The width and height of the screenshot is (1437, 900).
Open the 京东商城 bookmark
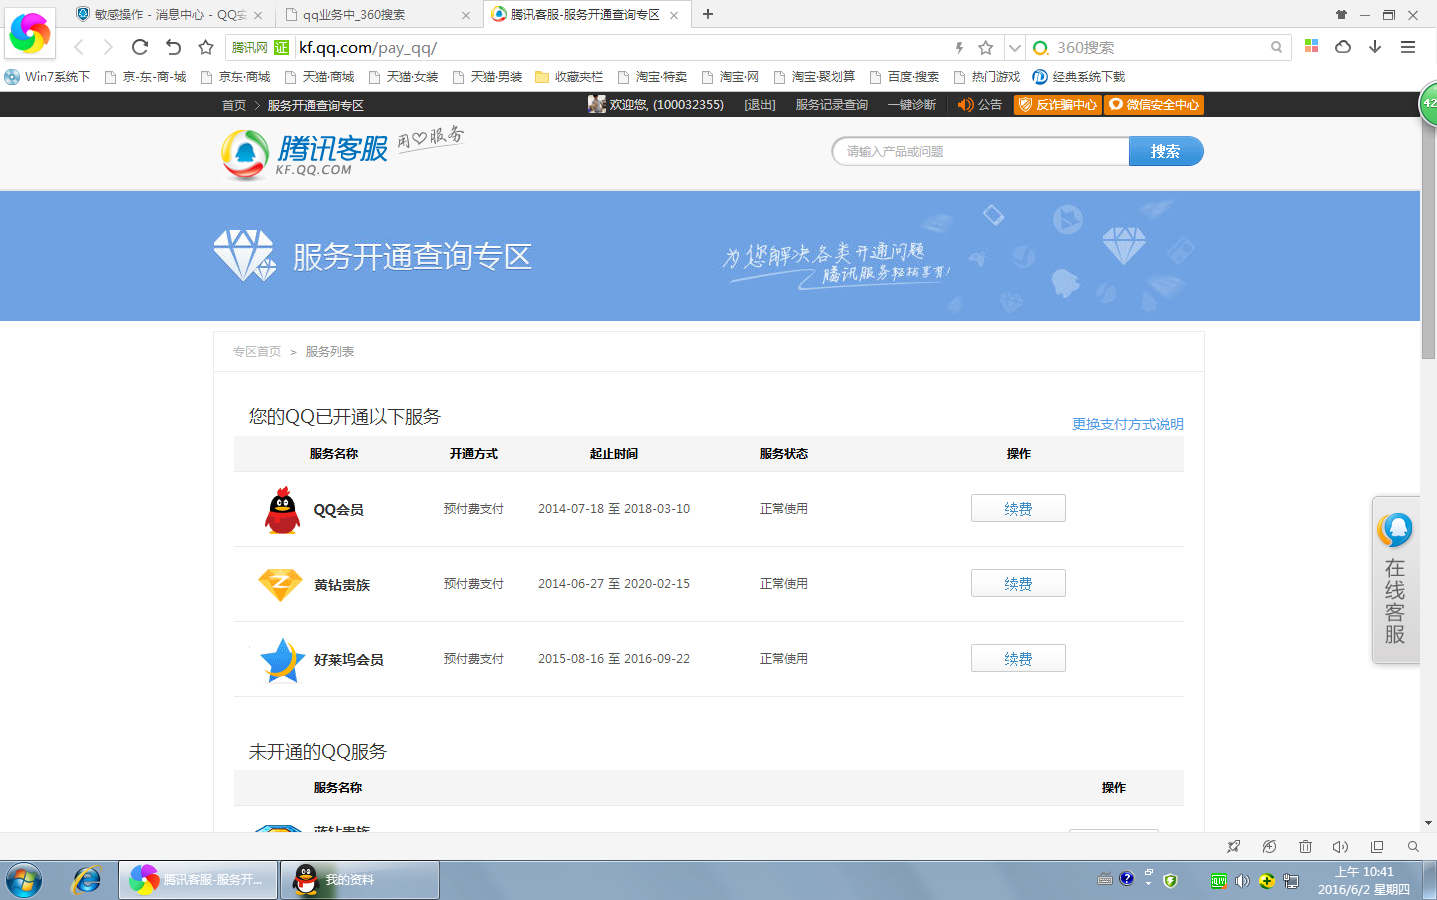tap(236, 76)
